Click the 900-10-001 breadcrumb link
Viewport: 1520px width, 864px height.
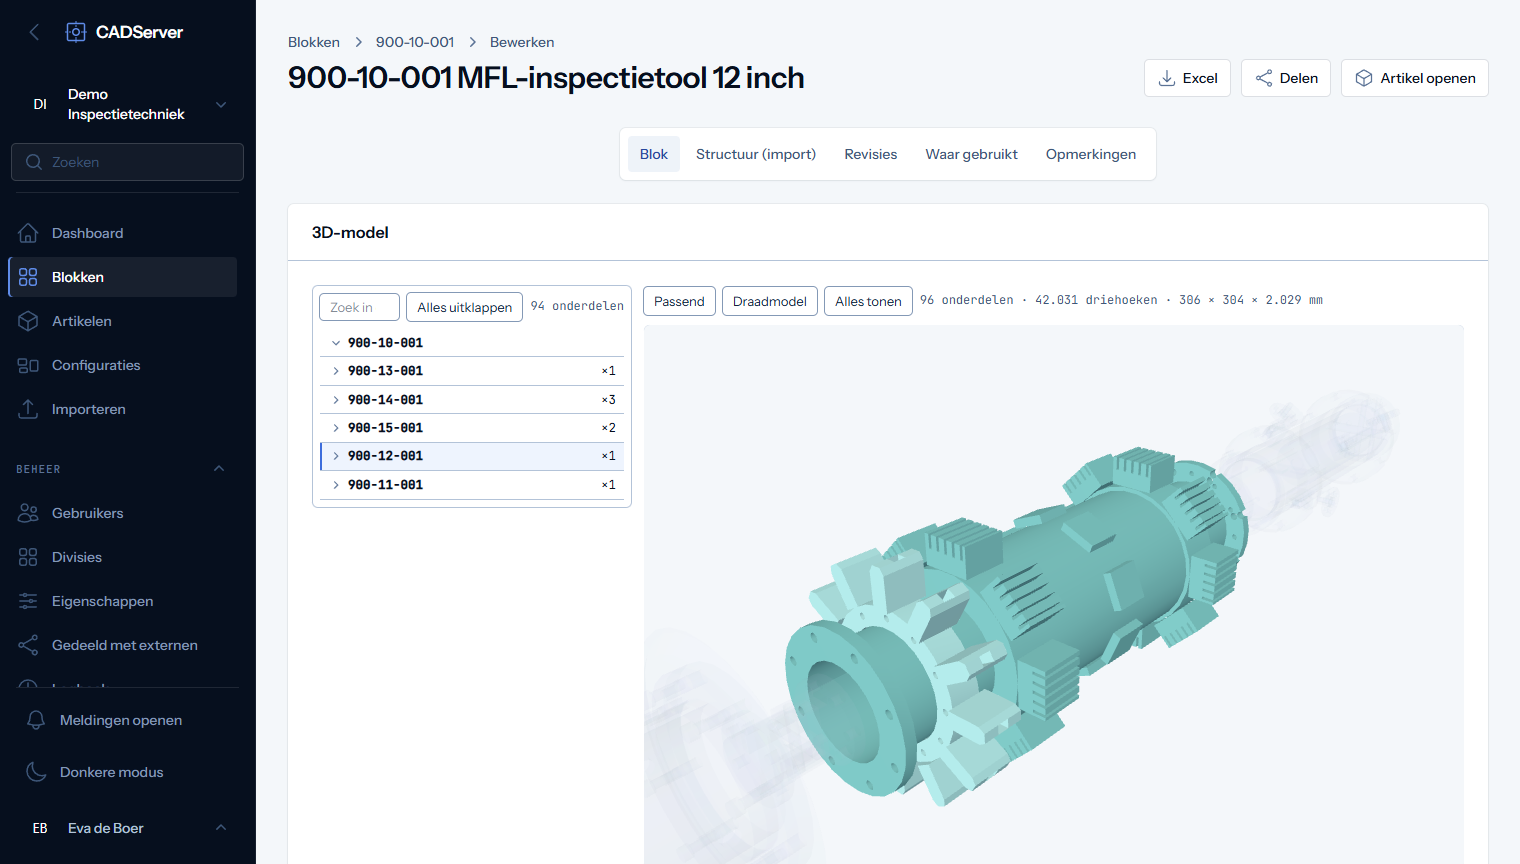pos(415,42)
